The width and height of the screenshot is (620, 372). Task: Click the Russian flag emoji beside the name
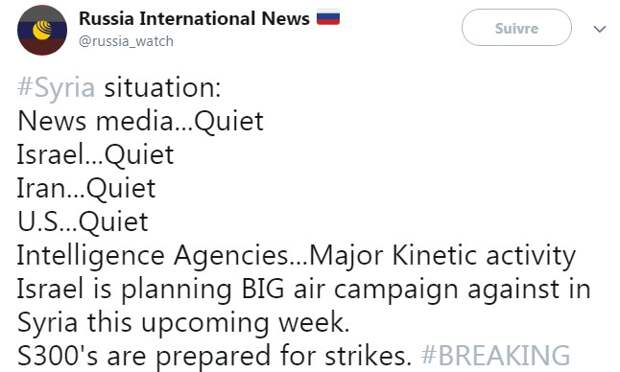(x=328, y=18)
